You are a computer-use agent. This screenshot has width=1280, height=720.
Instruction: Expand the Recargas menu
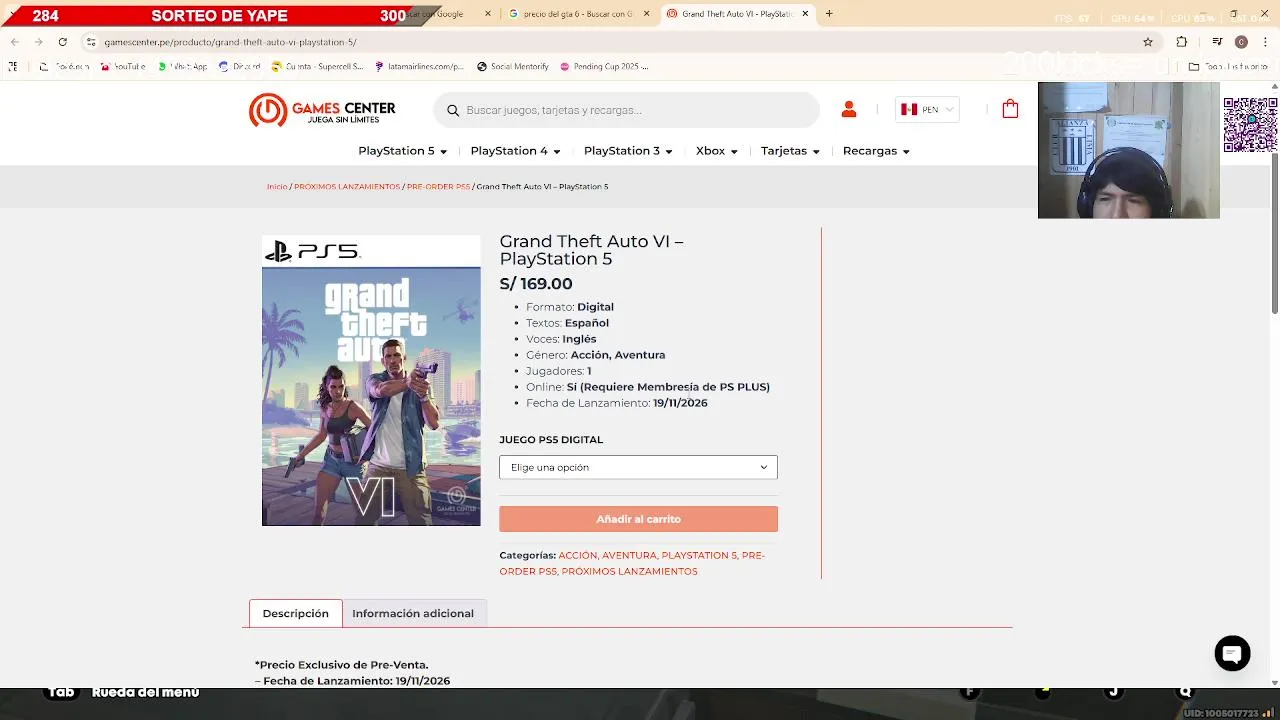pyautogui.click(x=876, y=151)
